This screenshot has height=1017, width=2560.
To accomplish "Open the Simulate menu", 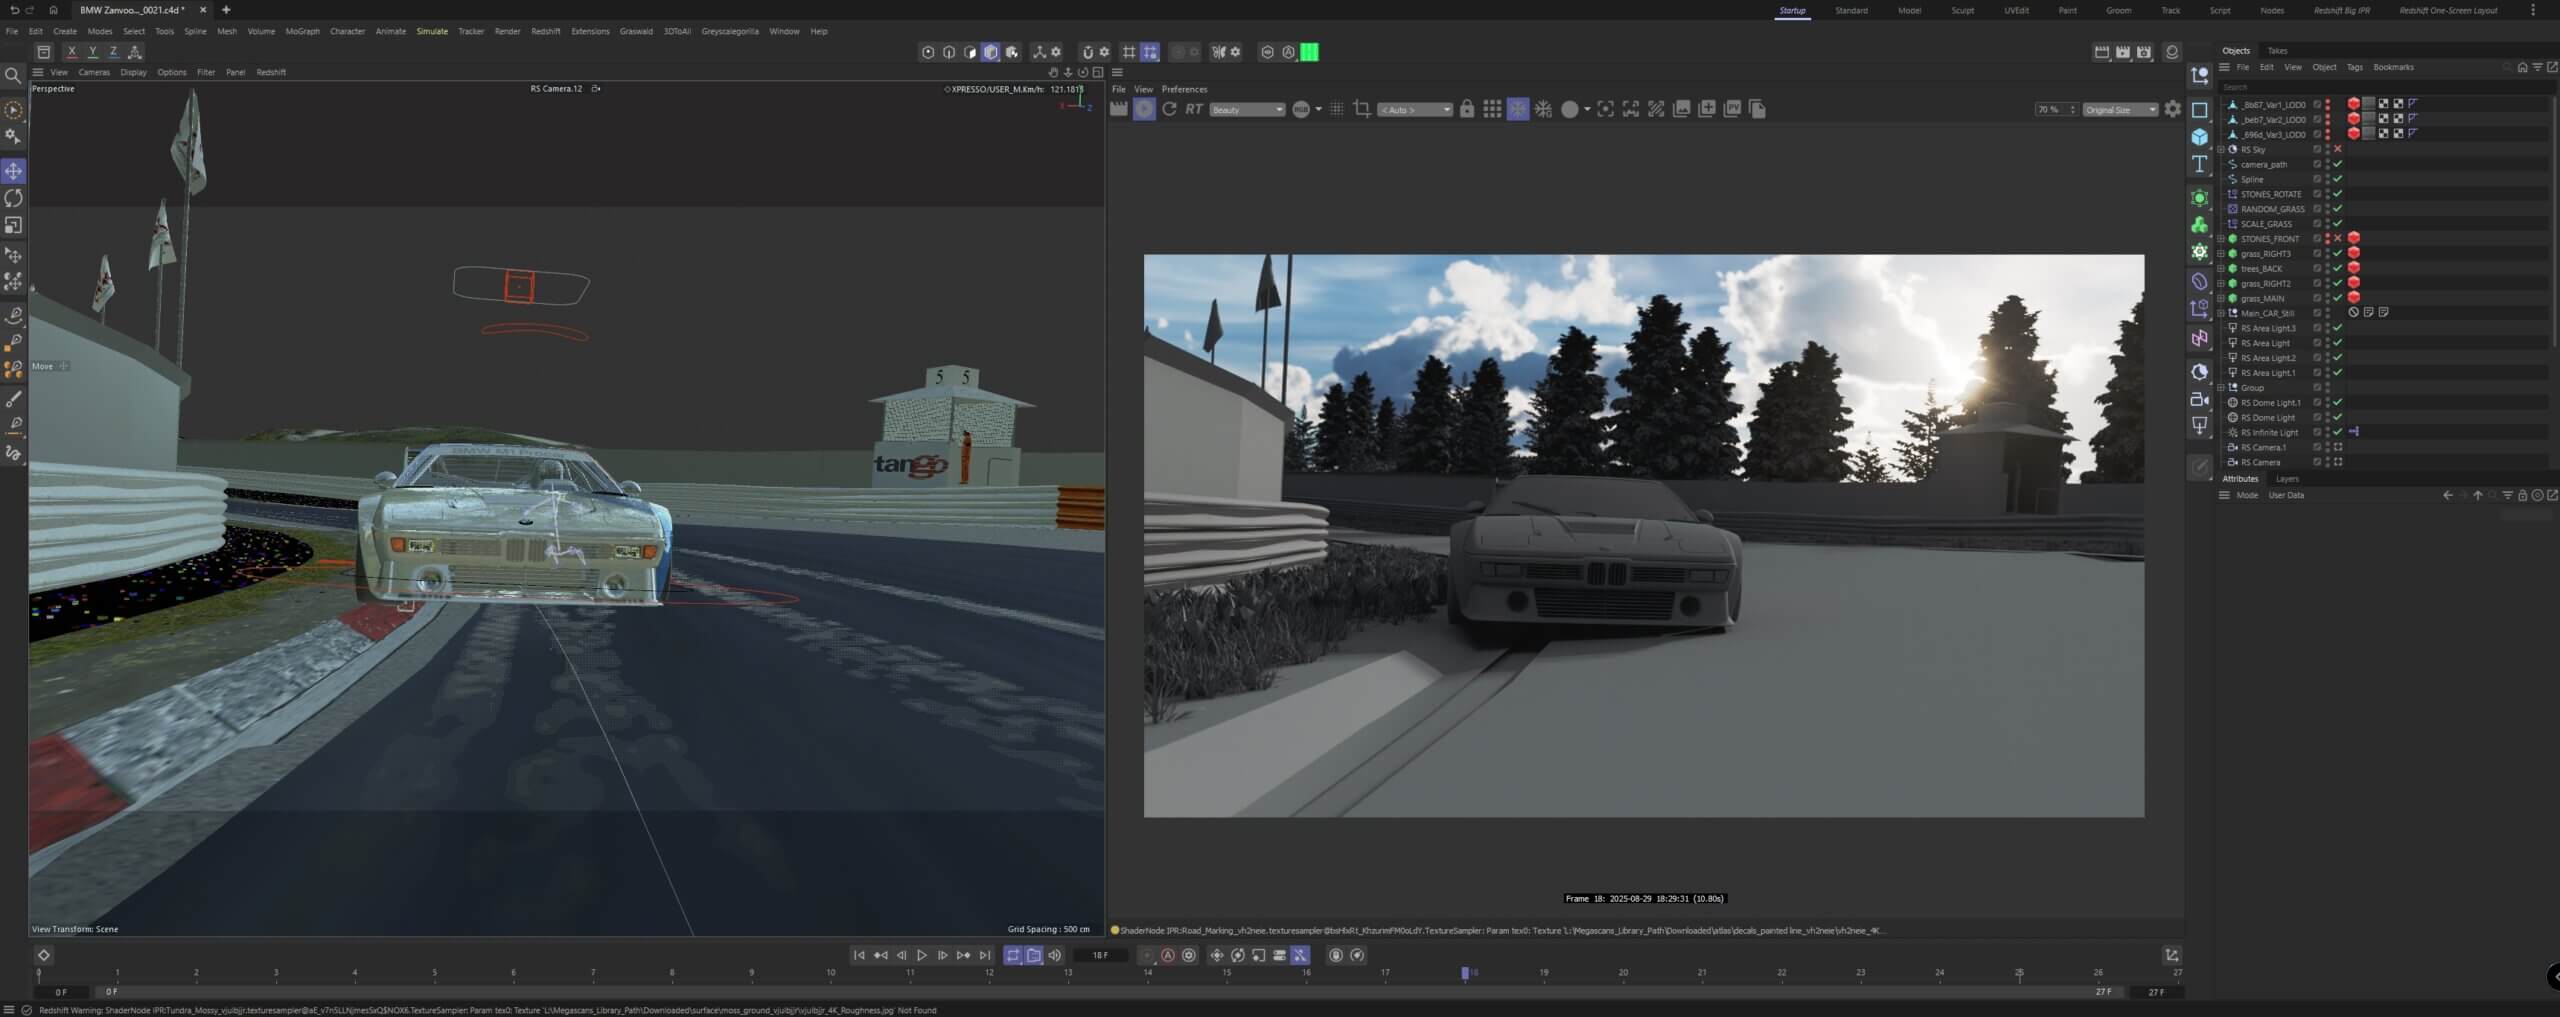I will (432, 31).
